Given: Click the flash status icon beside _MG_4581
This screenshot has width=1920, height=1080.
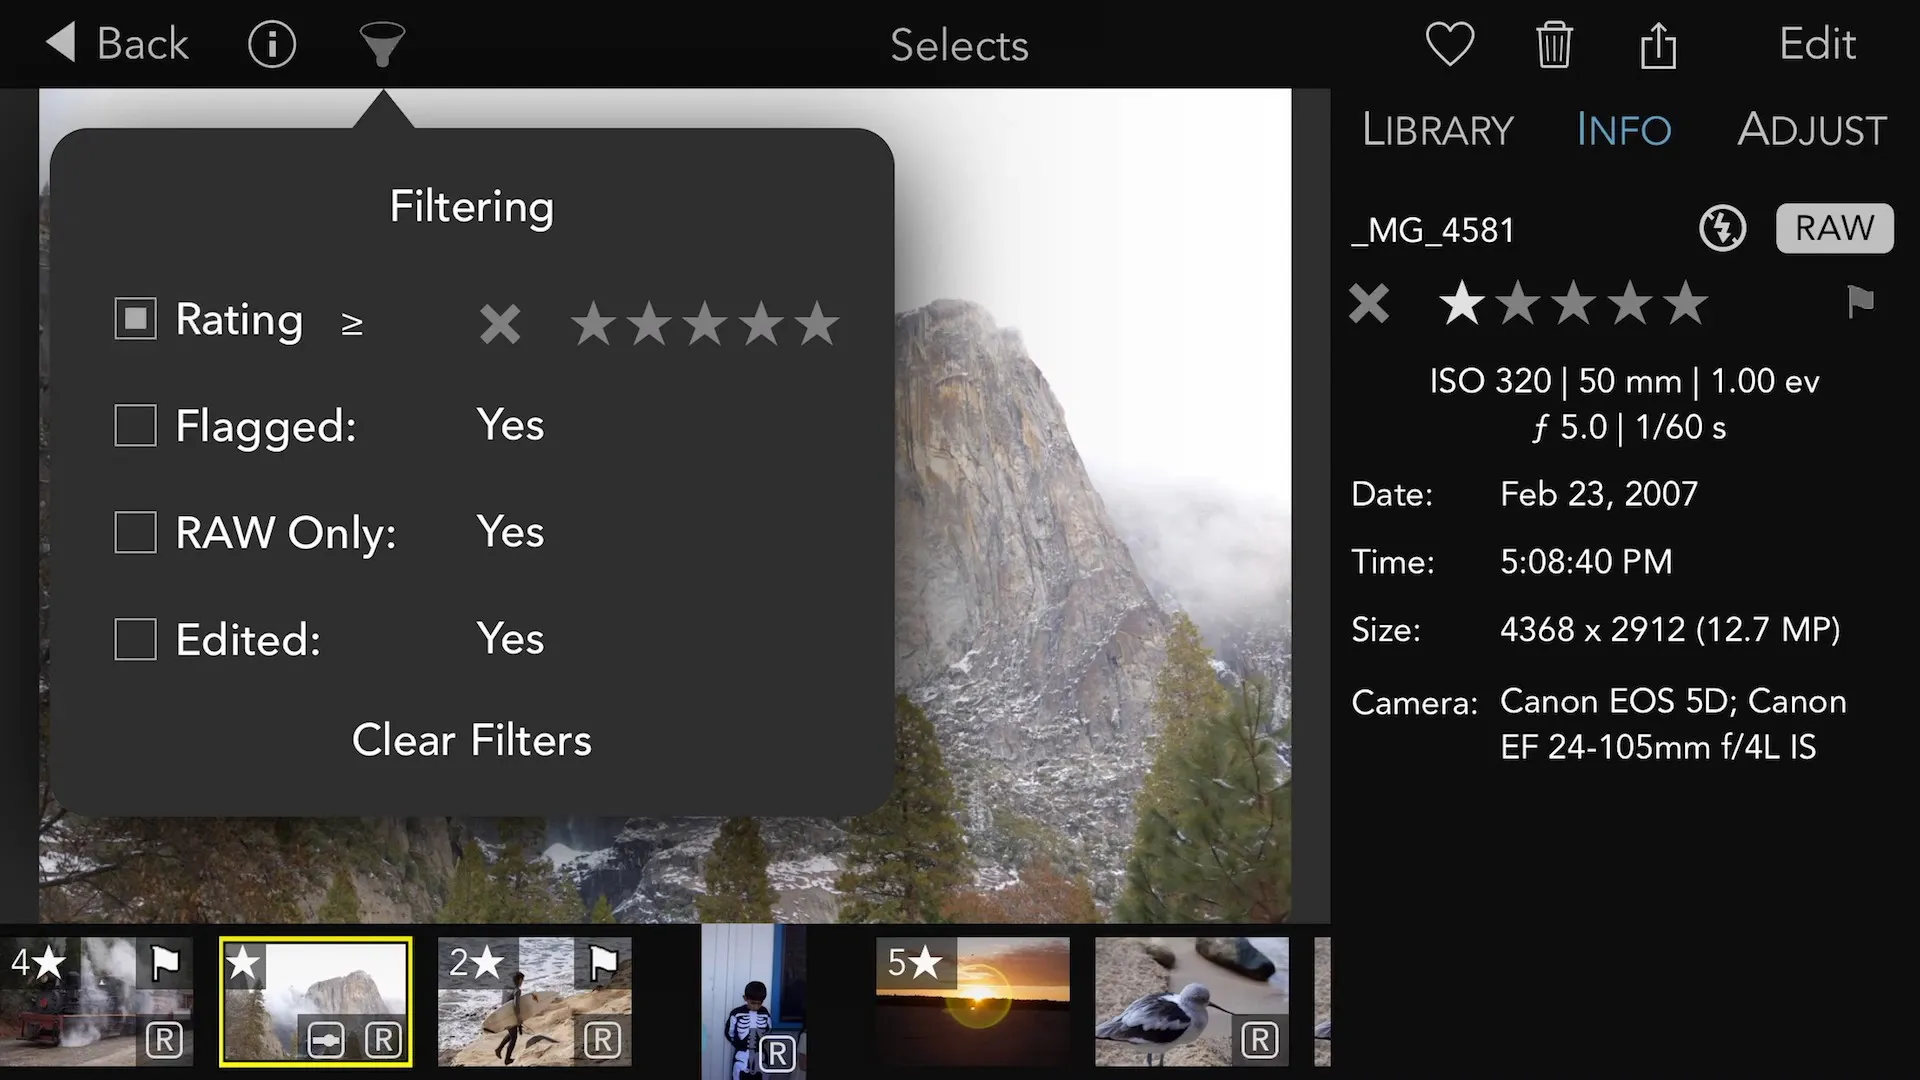Looking at the screenshot, I should coord(1721,228).
